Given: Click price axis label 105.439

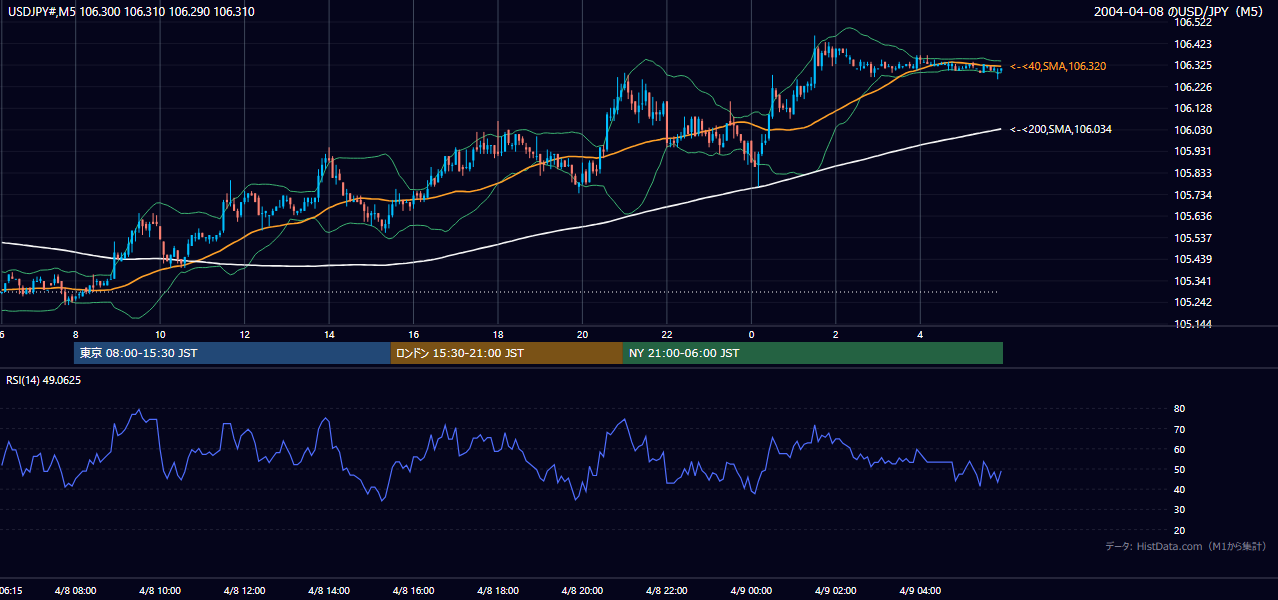Looking at the screenshot, I should (x=1193, y=259).
